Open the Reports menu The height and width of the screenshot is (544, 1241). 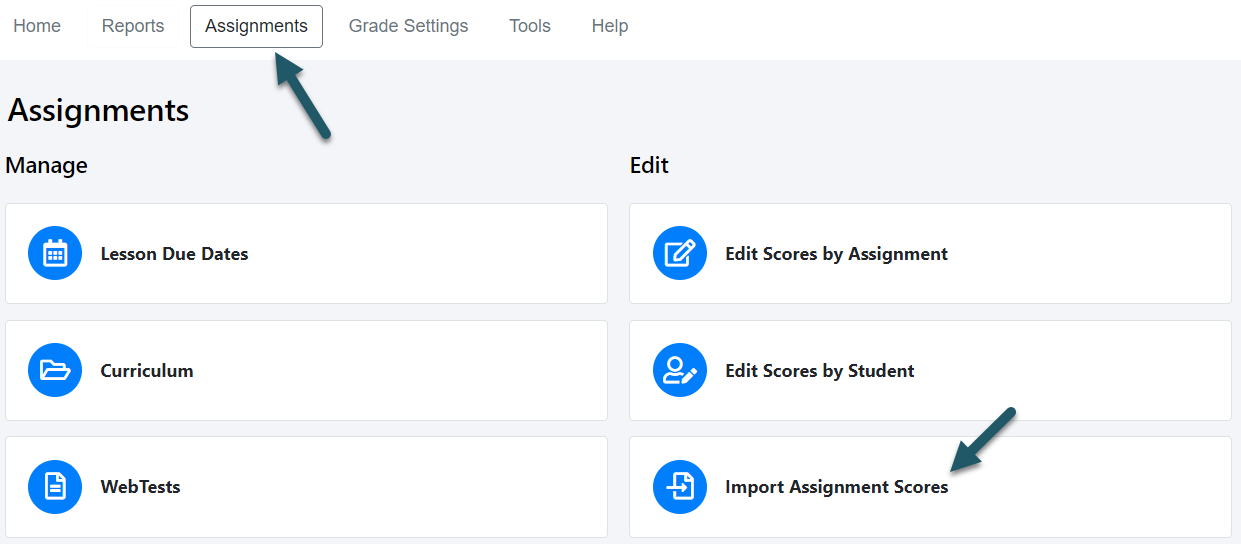pyautogui.click(x=133, y=26)
